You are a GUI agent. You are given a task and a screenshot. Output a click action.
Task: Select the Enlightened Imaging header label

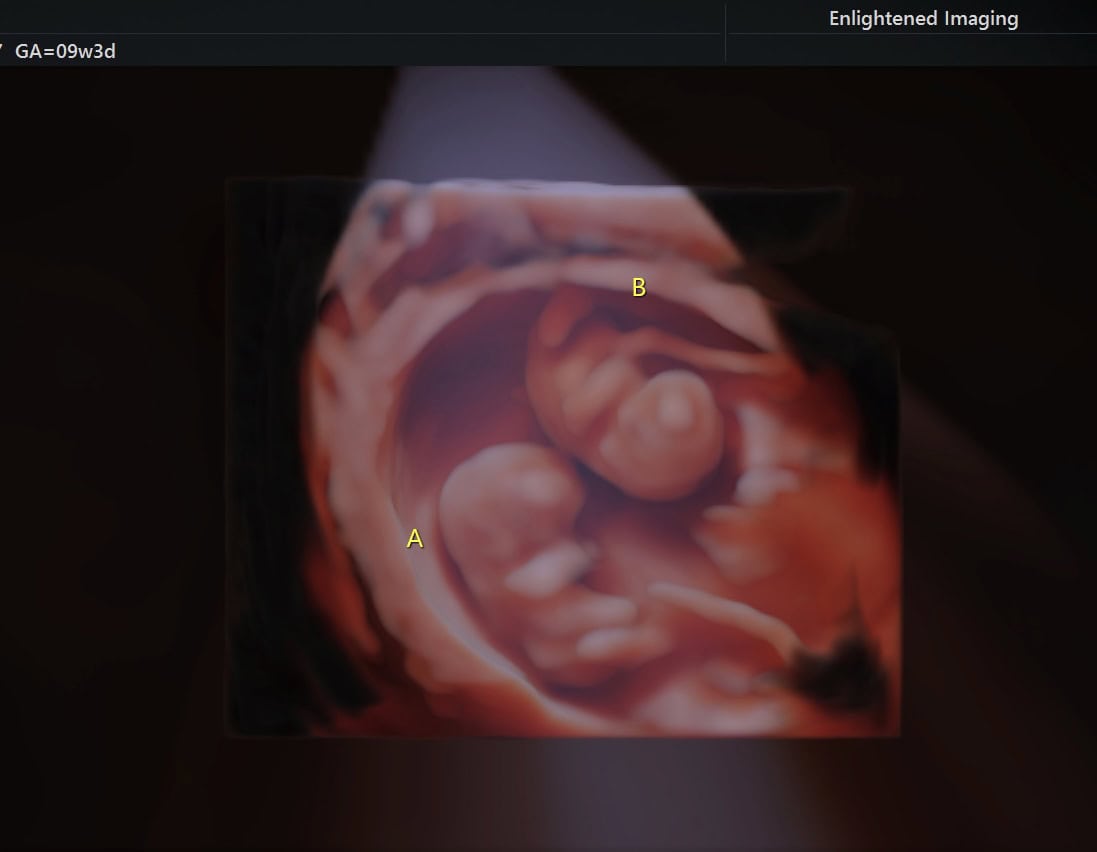tap(923, 19)
